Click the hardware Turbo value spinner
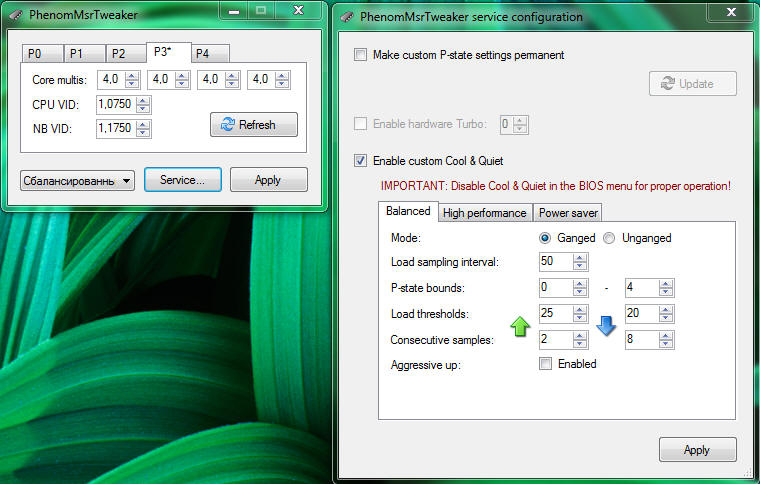 pyautogui.click(x=514, y=125)
